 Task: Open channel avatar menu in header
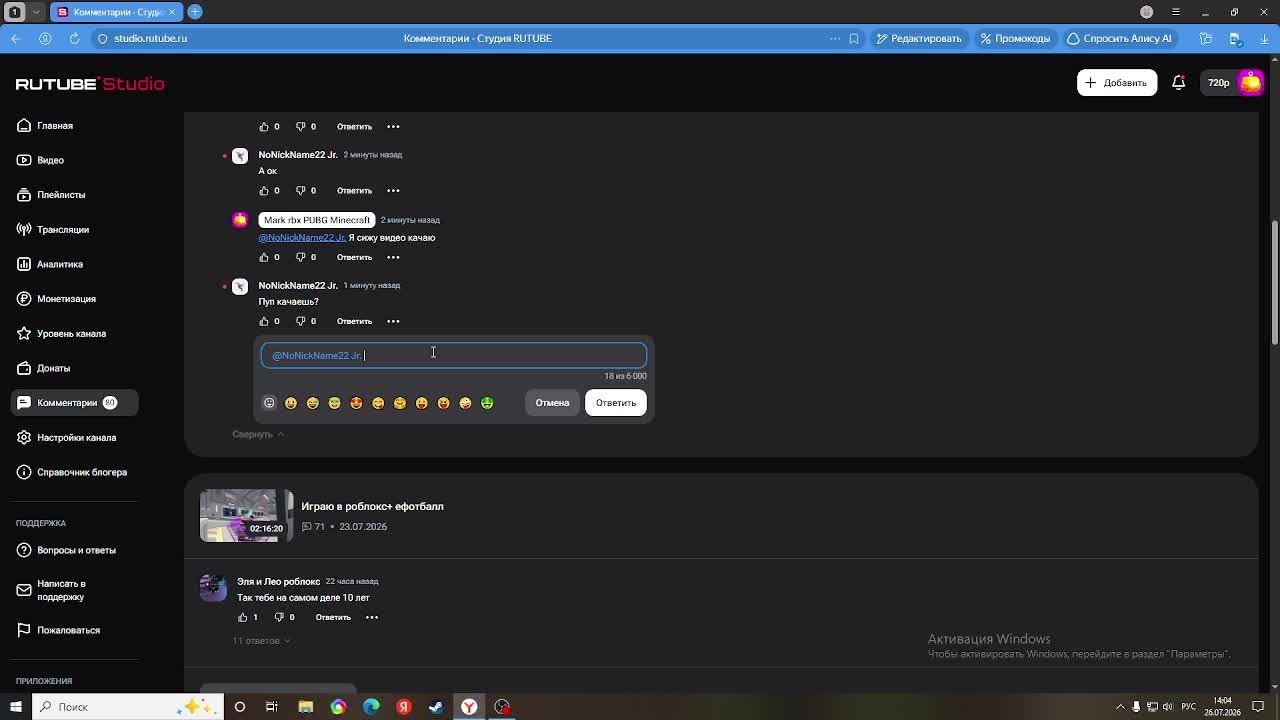click(x=1250, y=83)
